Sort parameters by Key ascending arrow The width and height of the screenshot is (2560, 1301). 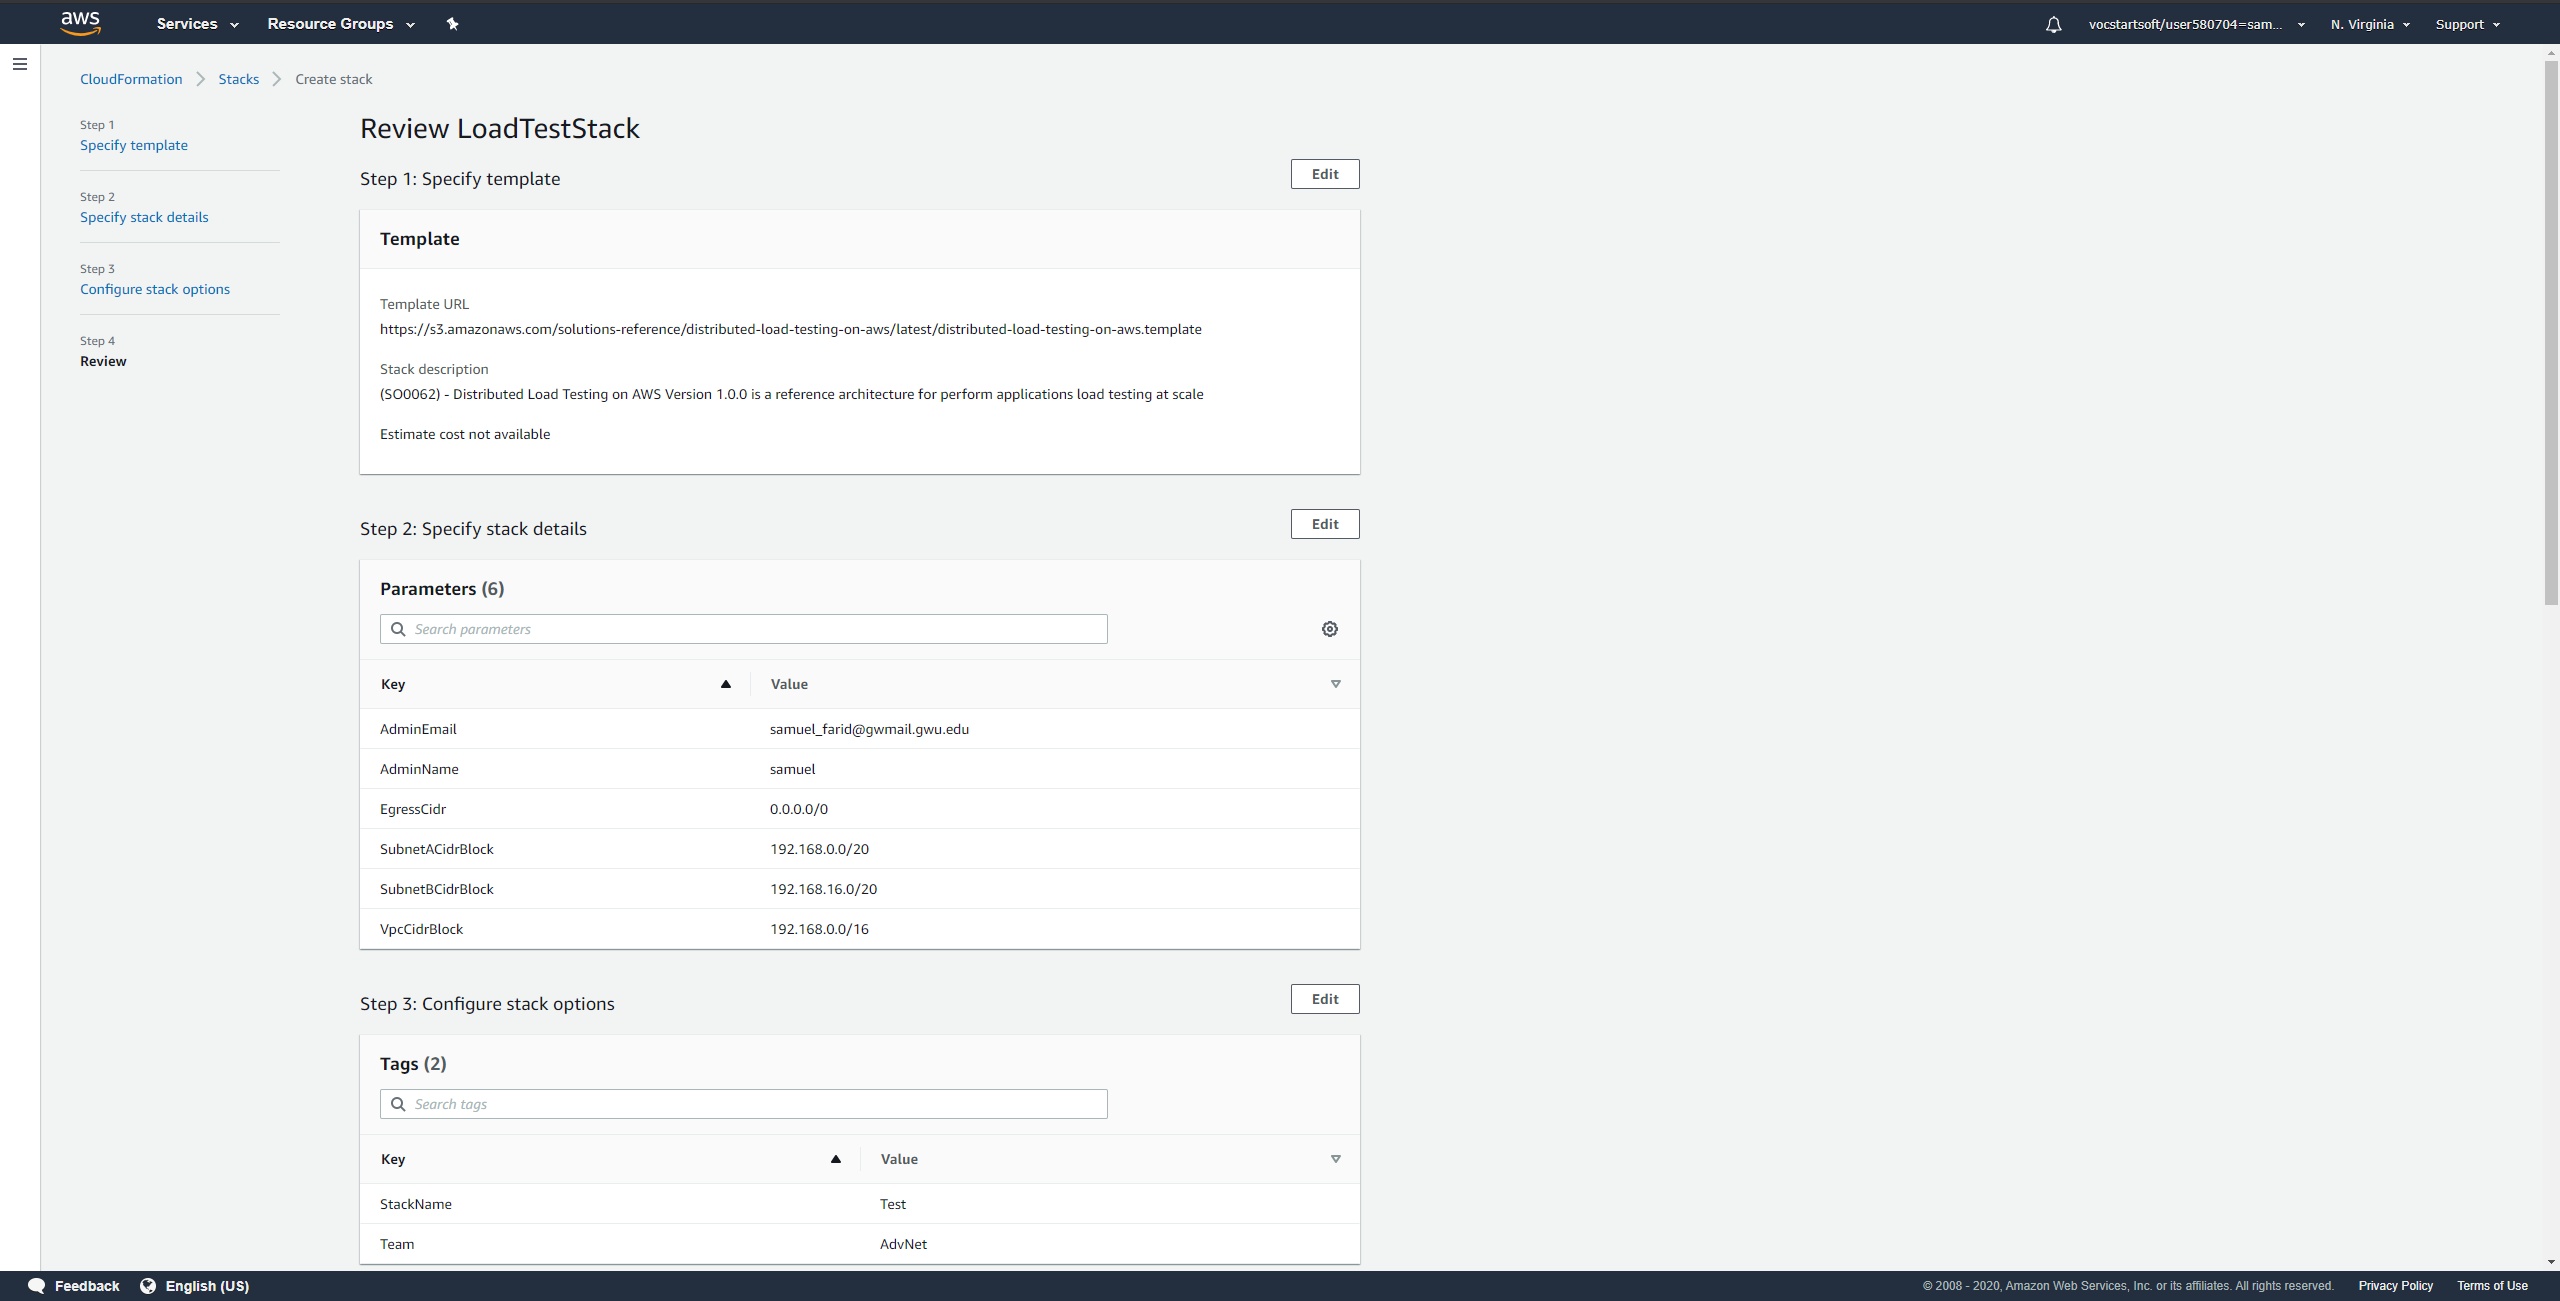pos(726,684)
